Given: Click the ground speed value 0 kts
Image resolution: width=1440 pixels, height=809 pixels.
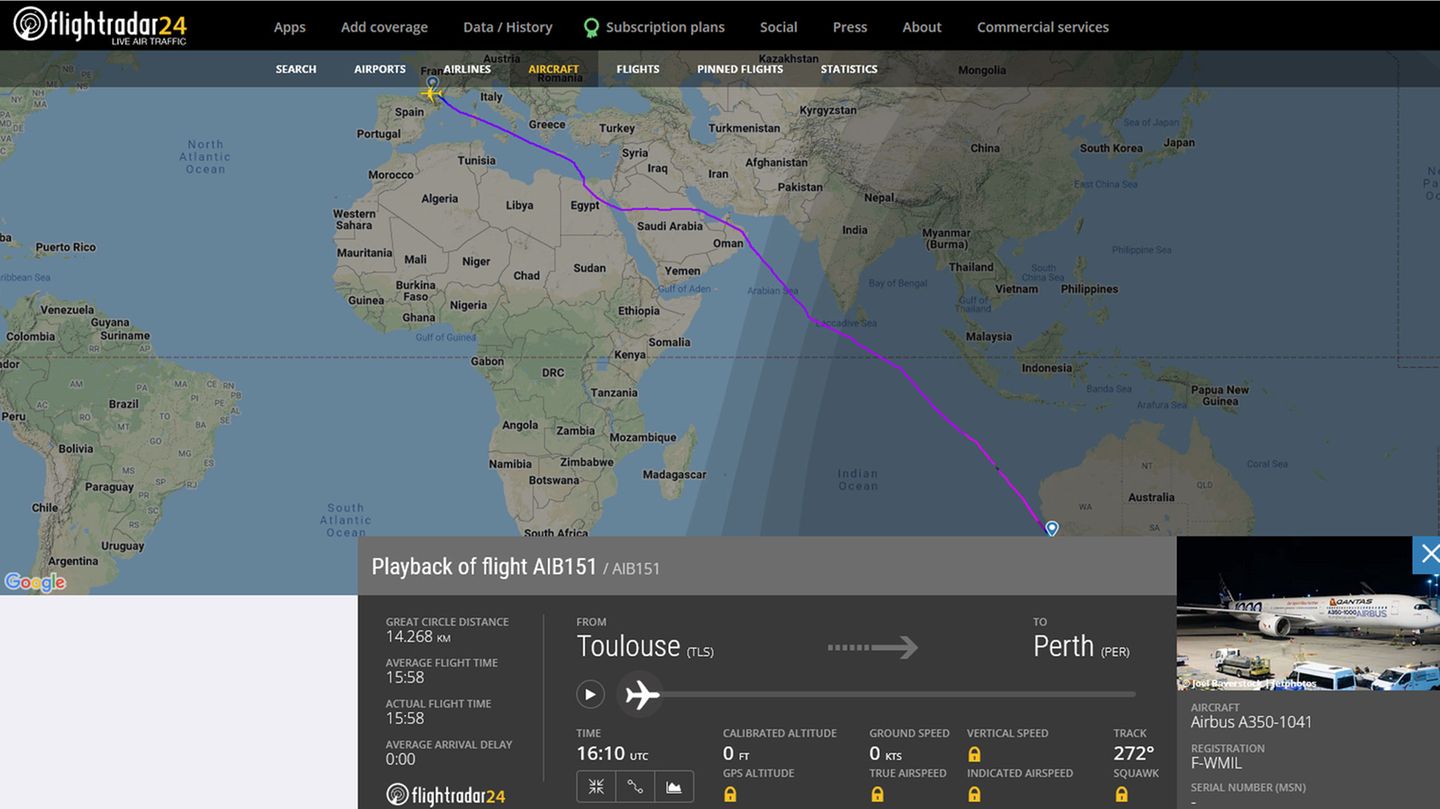Looking at the screenshot, I should pyautogui.click(x=885, y=753).
